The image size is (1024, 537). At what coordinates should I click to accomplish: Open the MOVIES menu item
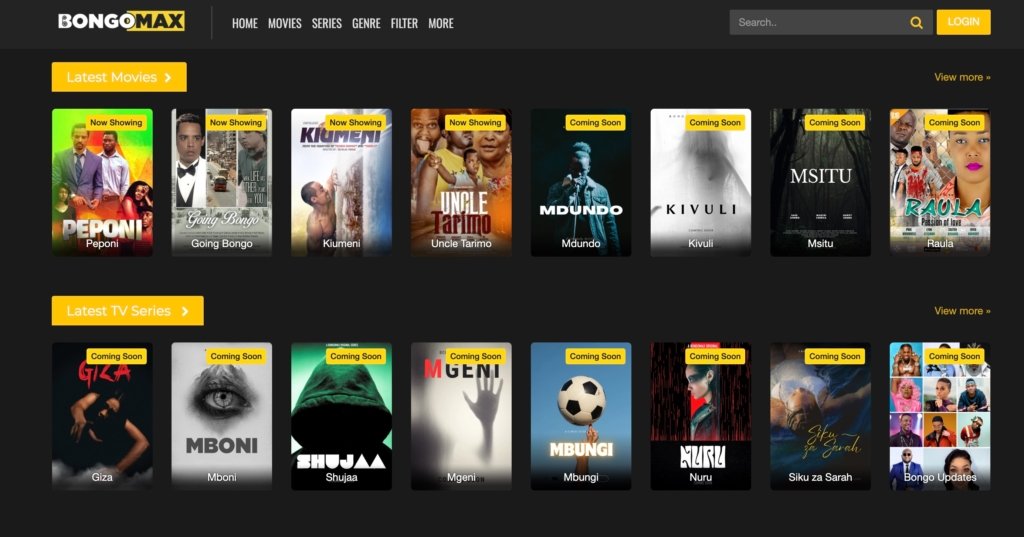tap(285, 24)
